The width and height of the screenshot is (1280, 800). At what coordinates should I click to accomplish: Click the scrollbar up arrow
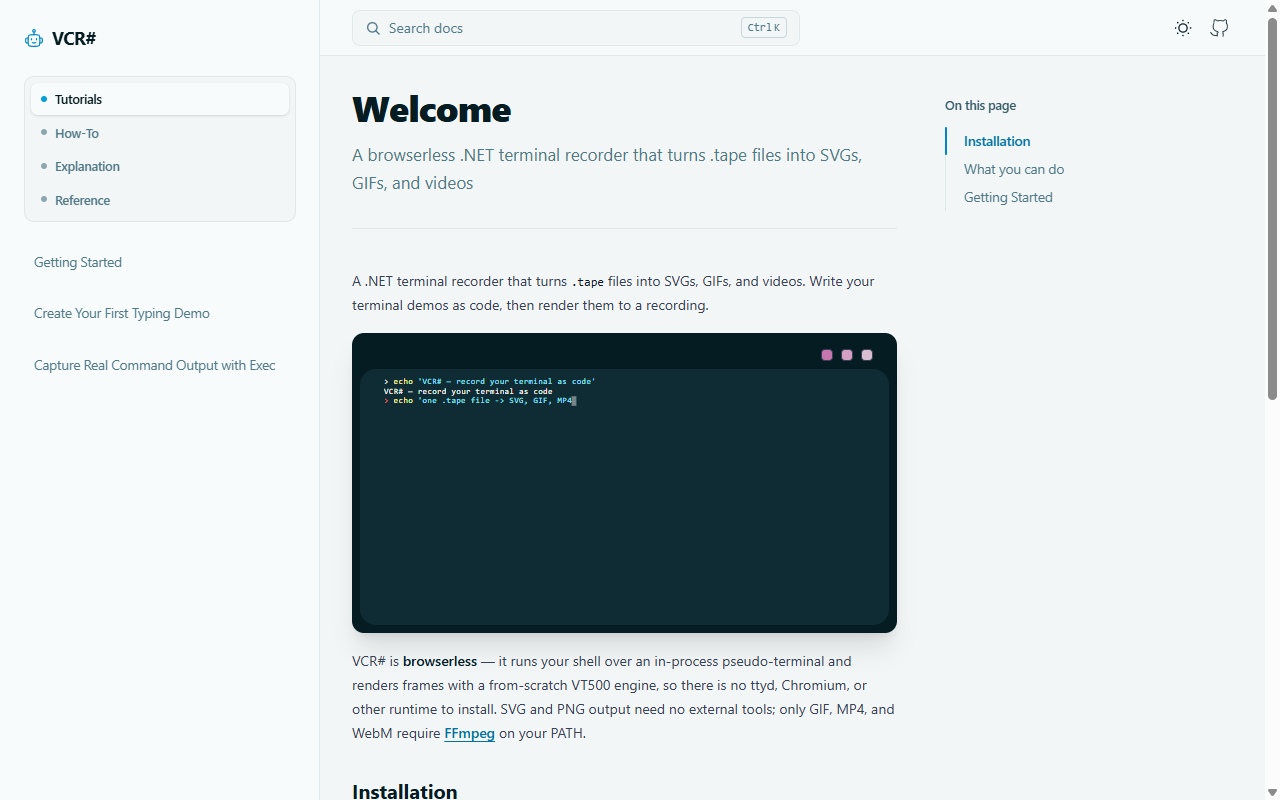(1272, 7)
